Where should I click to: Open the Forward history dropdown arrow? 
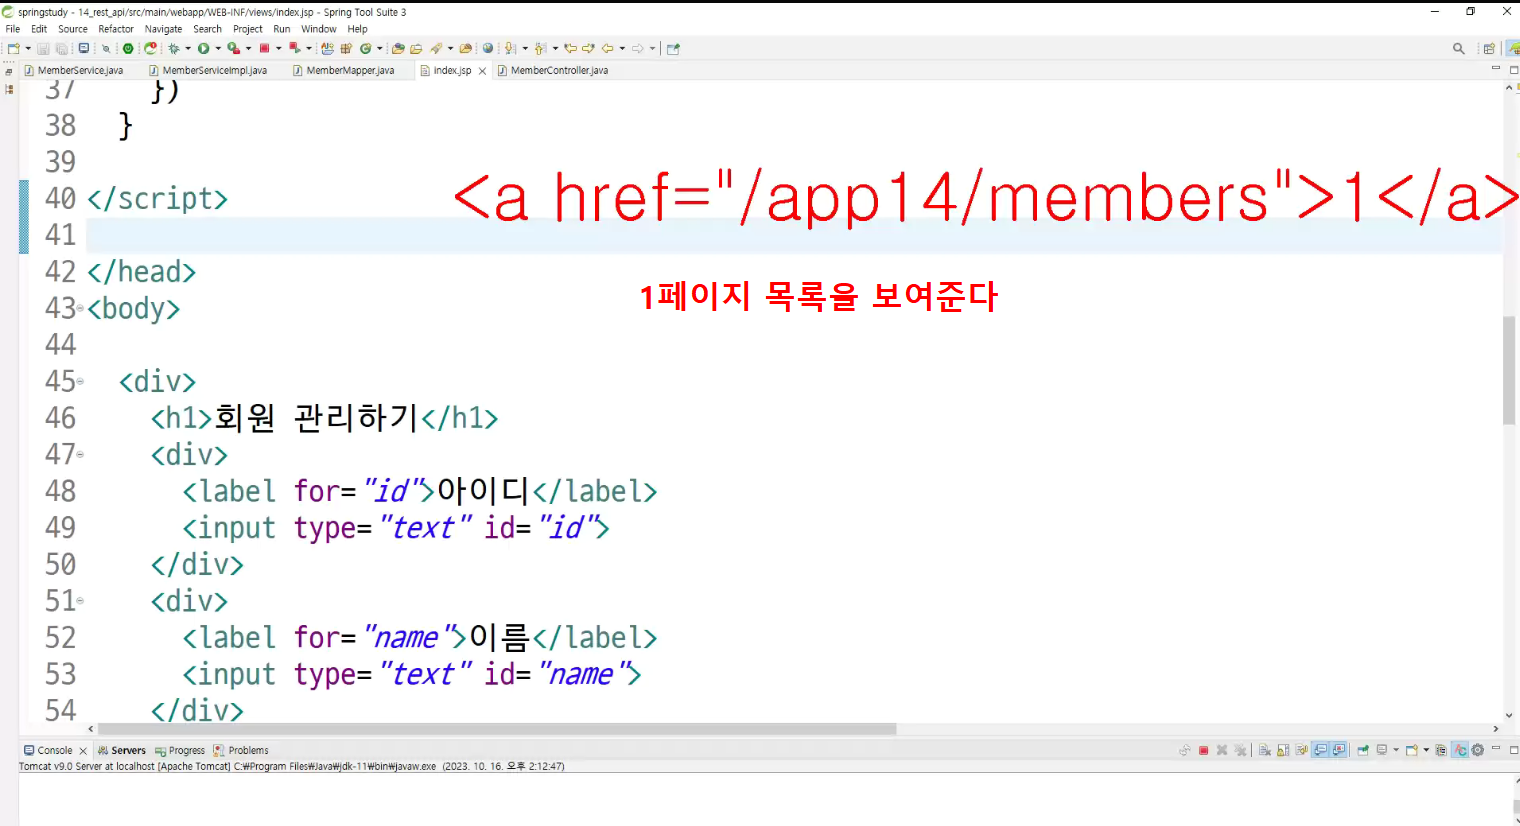coord(653,48)
